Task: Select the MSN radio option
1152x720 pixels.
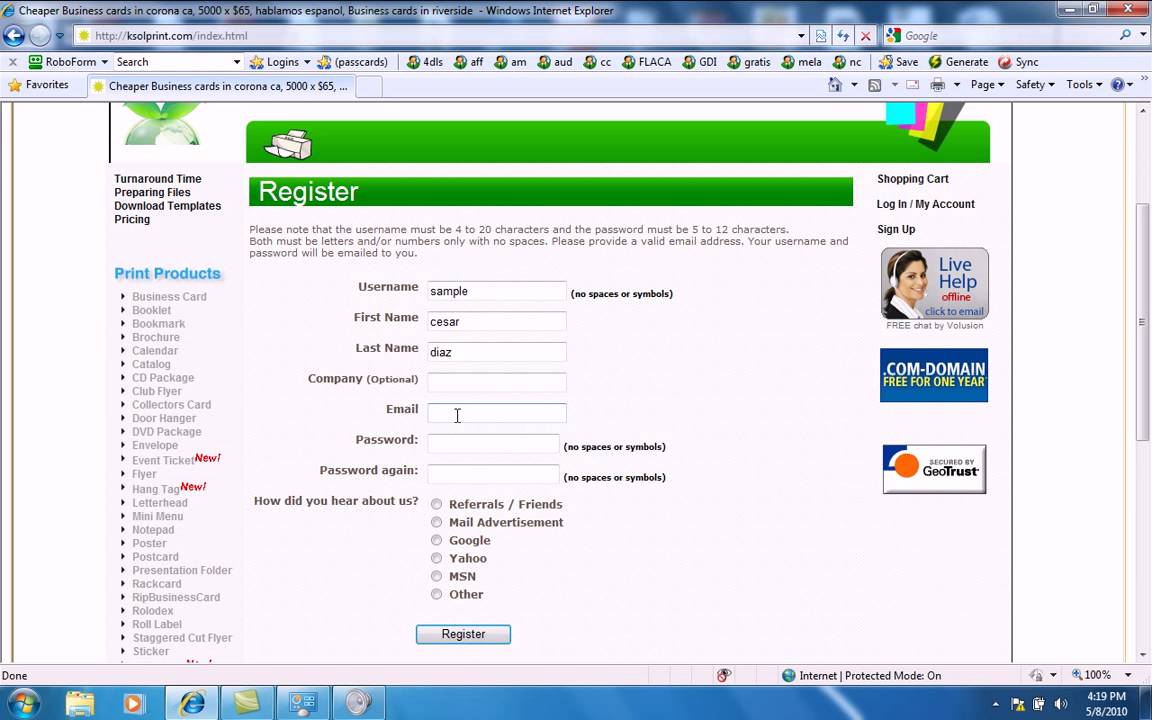Action: tap(436, 576)
